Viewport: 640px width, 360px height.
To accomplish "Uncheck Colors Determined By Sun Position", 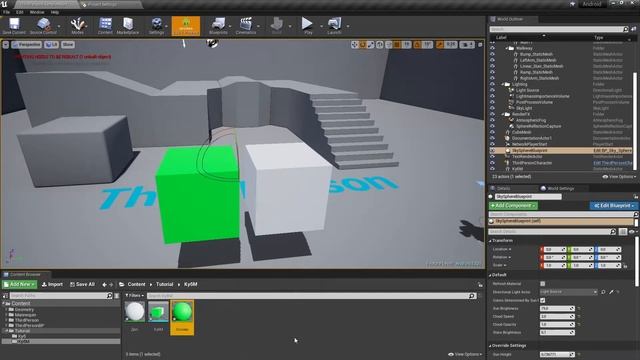I will coord(542,300).
